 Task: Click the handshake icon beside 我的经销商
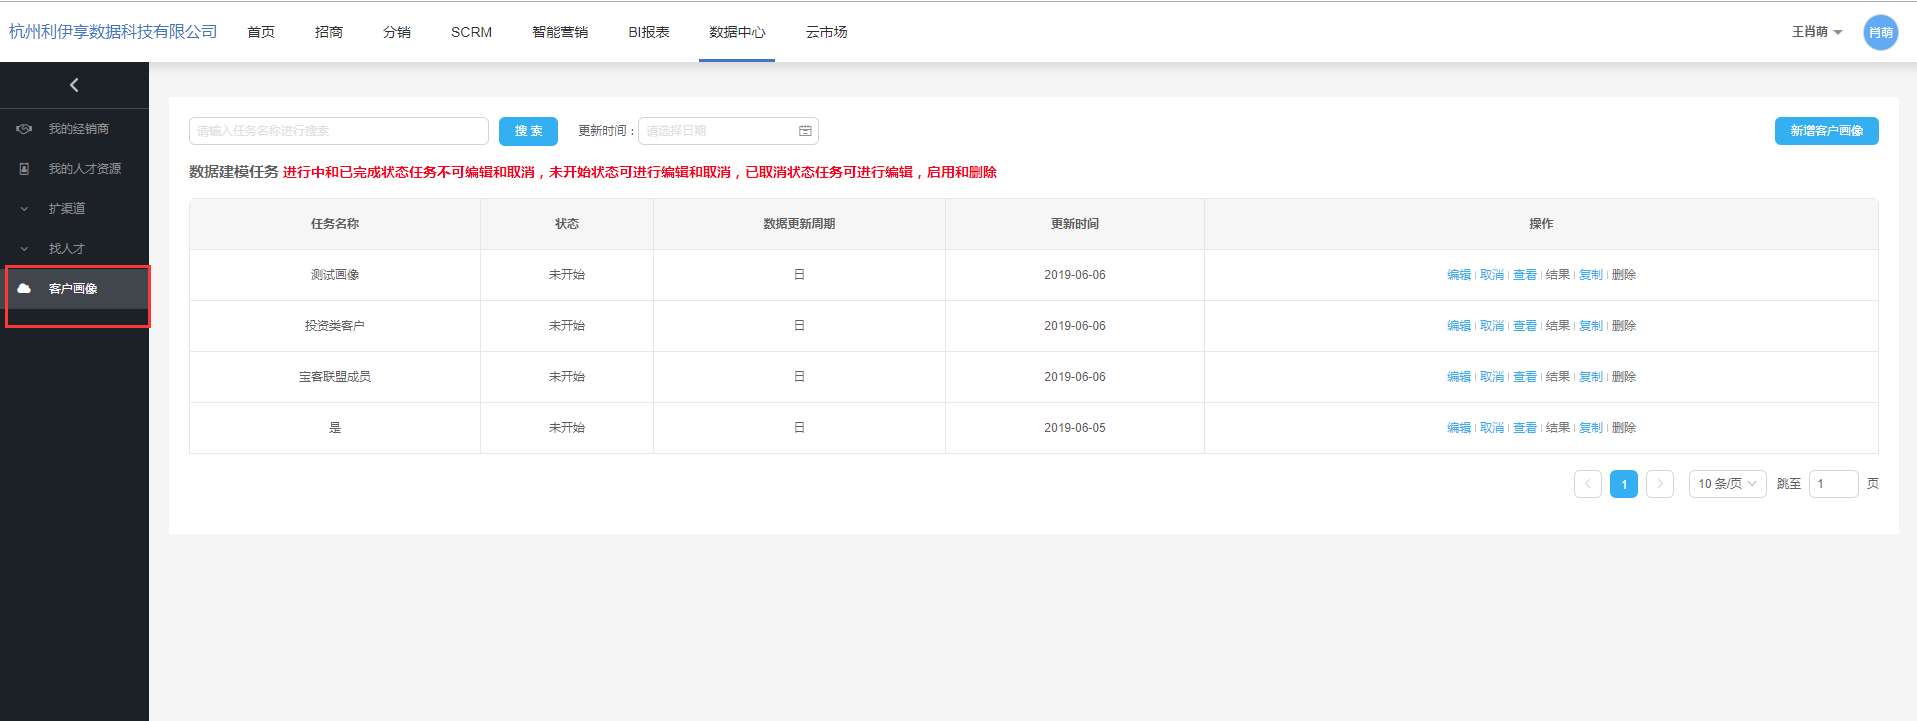24,129
